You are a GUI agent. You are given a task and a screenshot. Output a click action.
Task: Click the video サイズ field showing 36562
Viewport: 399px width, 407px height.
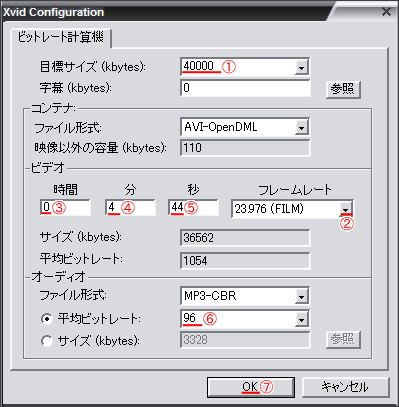pos(245,238)
